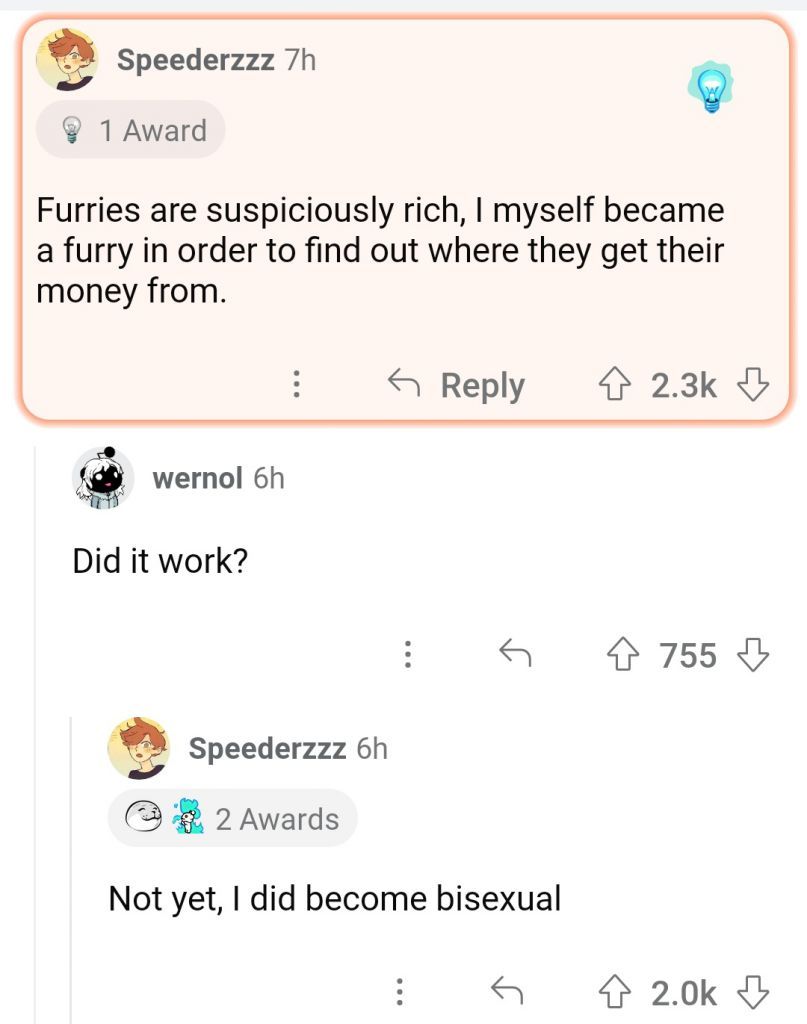Image resolution: width=807 pixels, height=1024 pixels.
Task: Open wernol's user profile name
Action: [x=197, y=478]
